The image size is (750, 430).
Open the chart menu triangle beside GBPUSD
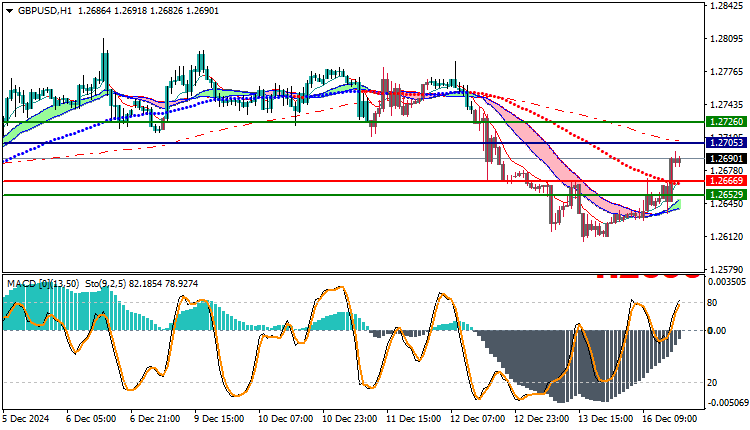tap(10, 11)
